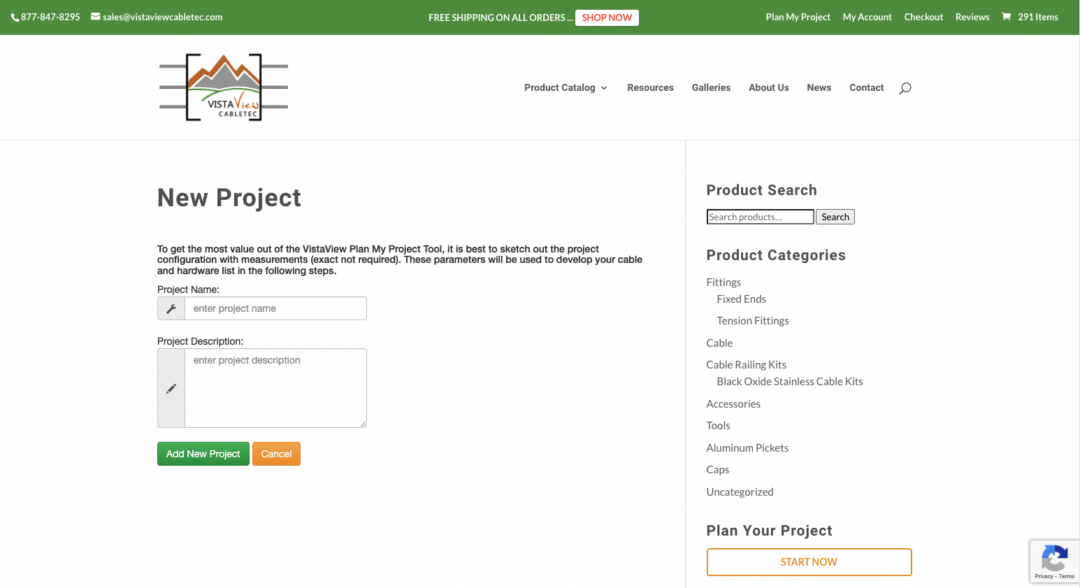1080x588 pixels.
Task: Click the START NOW project button
Action: (x=809, y=562)
